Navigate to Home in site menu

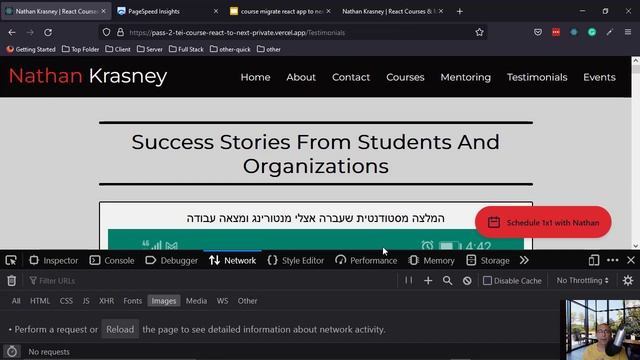pos(256,77)
